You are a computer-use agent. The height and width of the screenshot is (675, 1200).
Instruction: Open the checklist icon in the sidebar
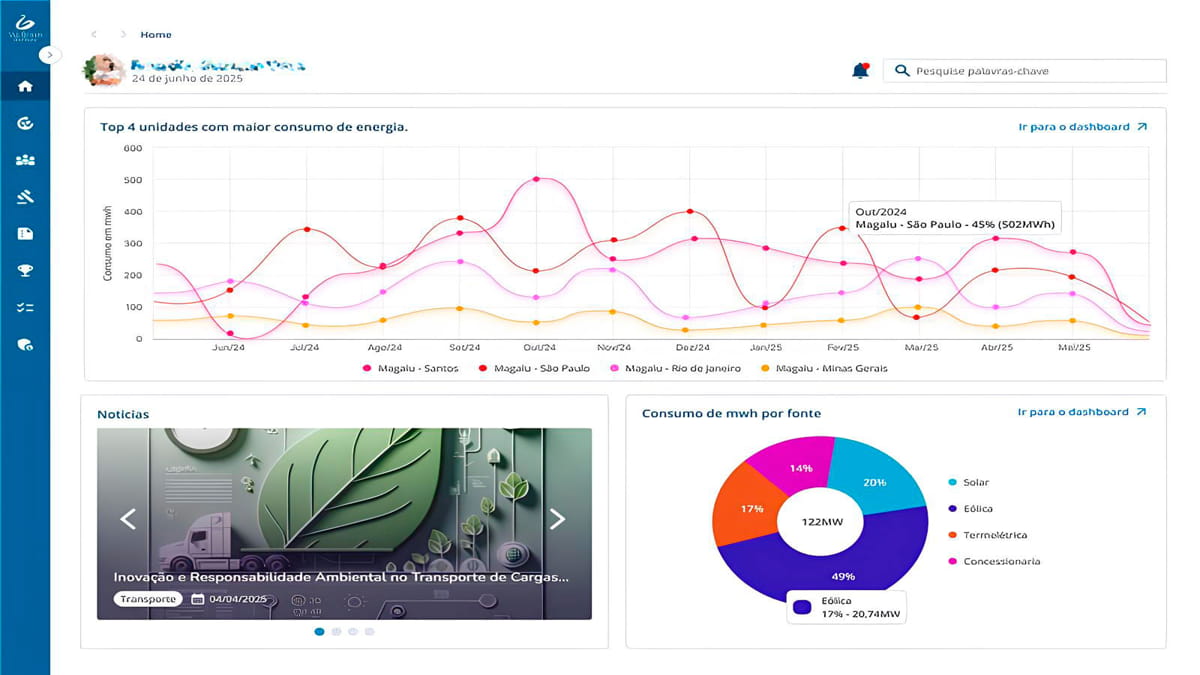[x=25, y=307]
